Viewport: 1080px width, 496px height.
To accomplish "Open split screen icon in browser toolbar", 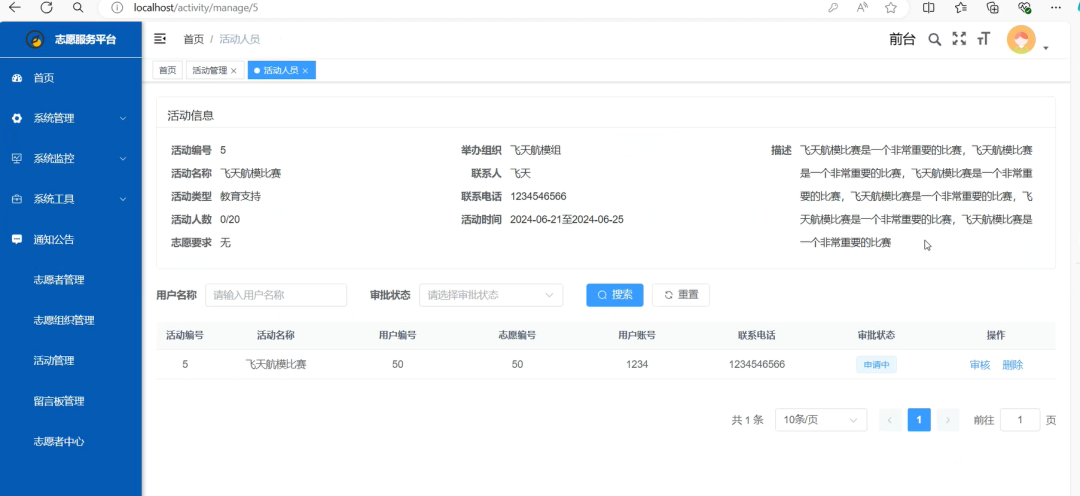I will pos(928,8).
